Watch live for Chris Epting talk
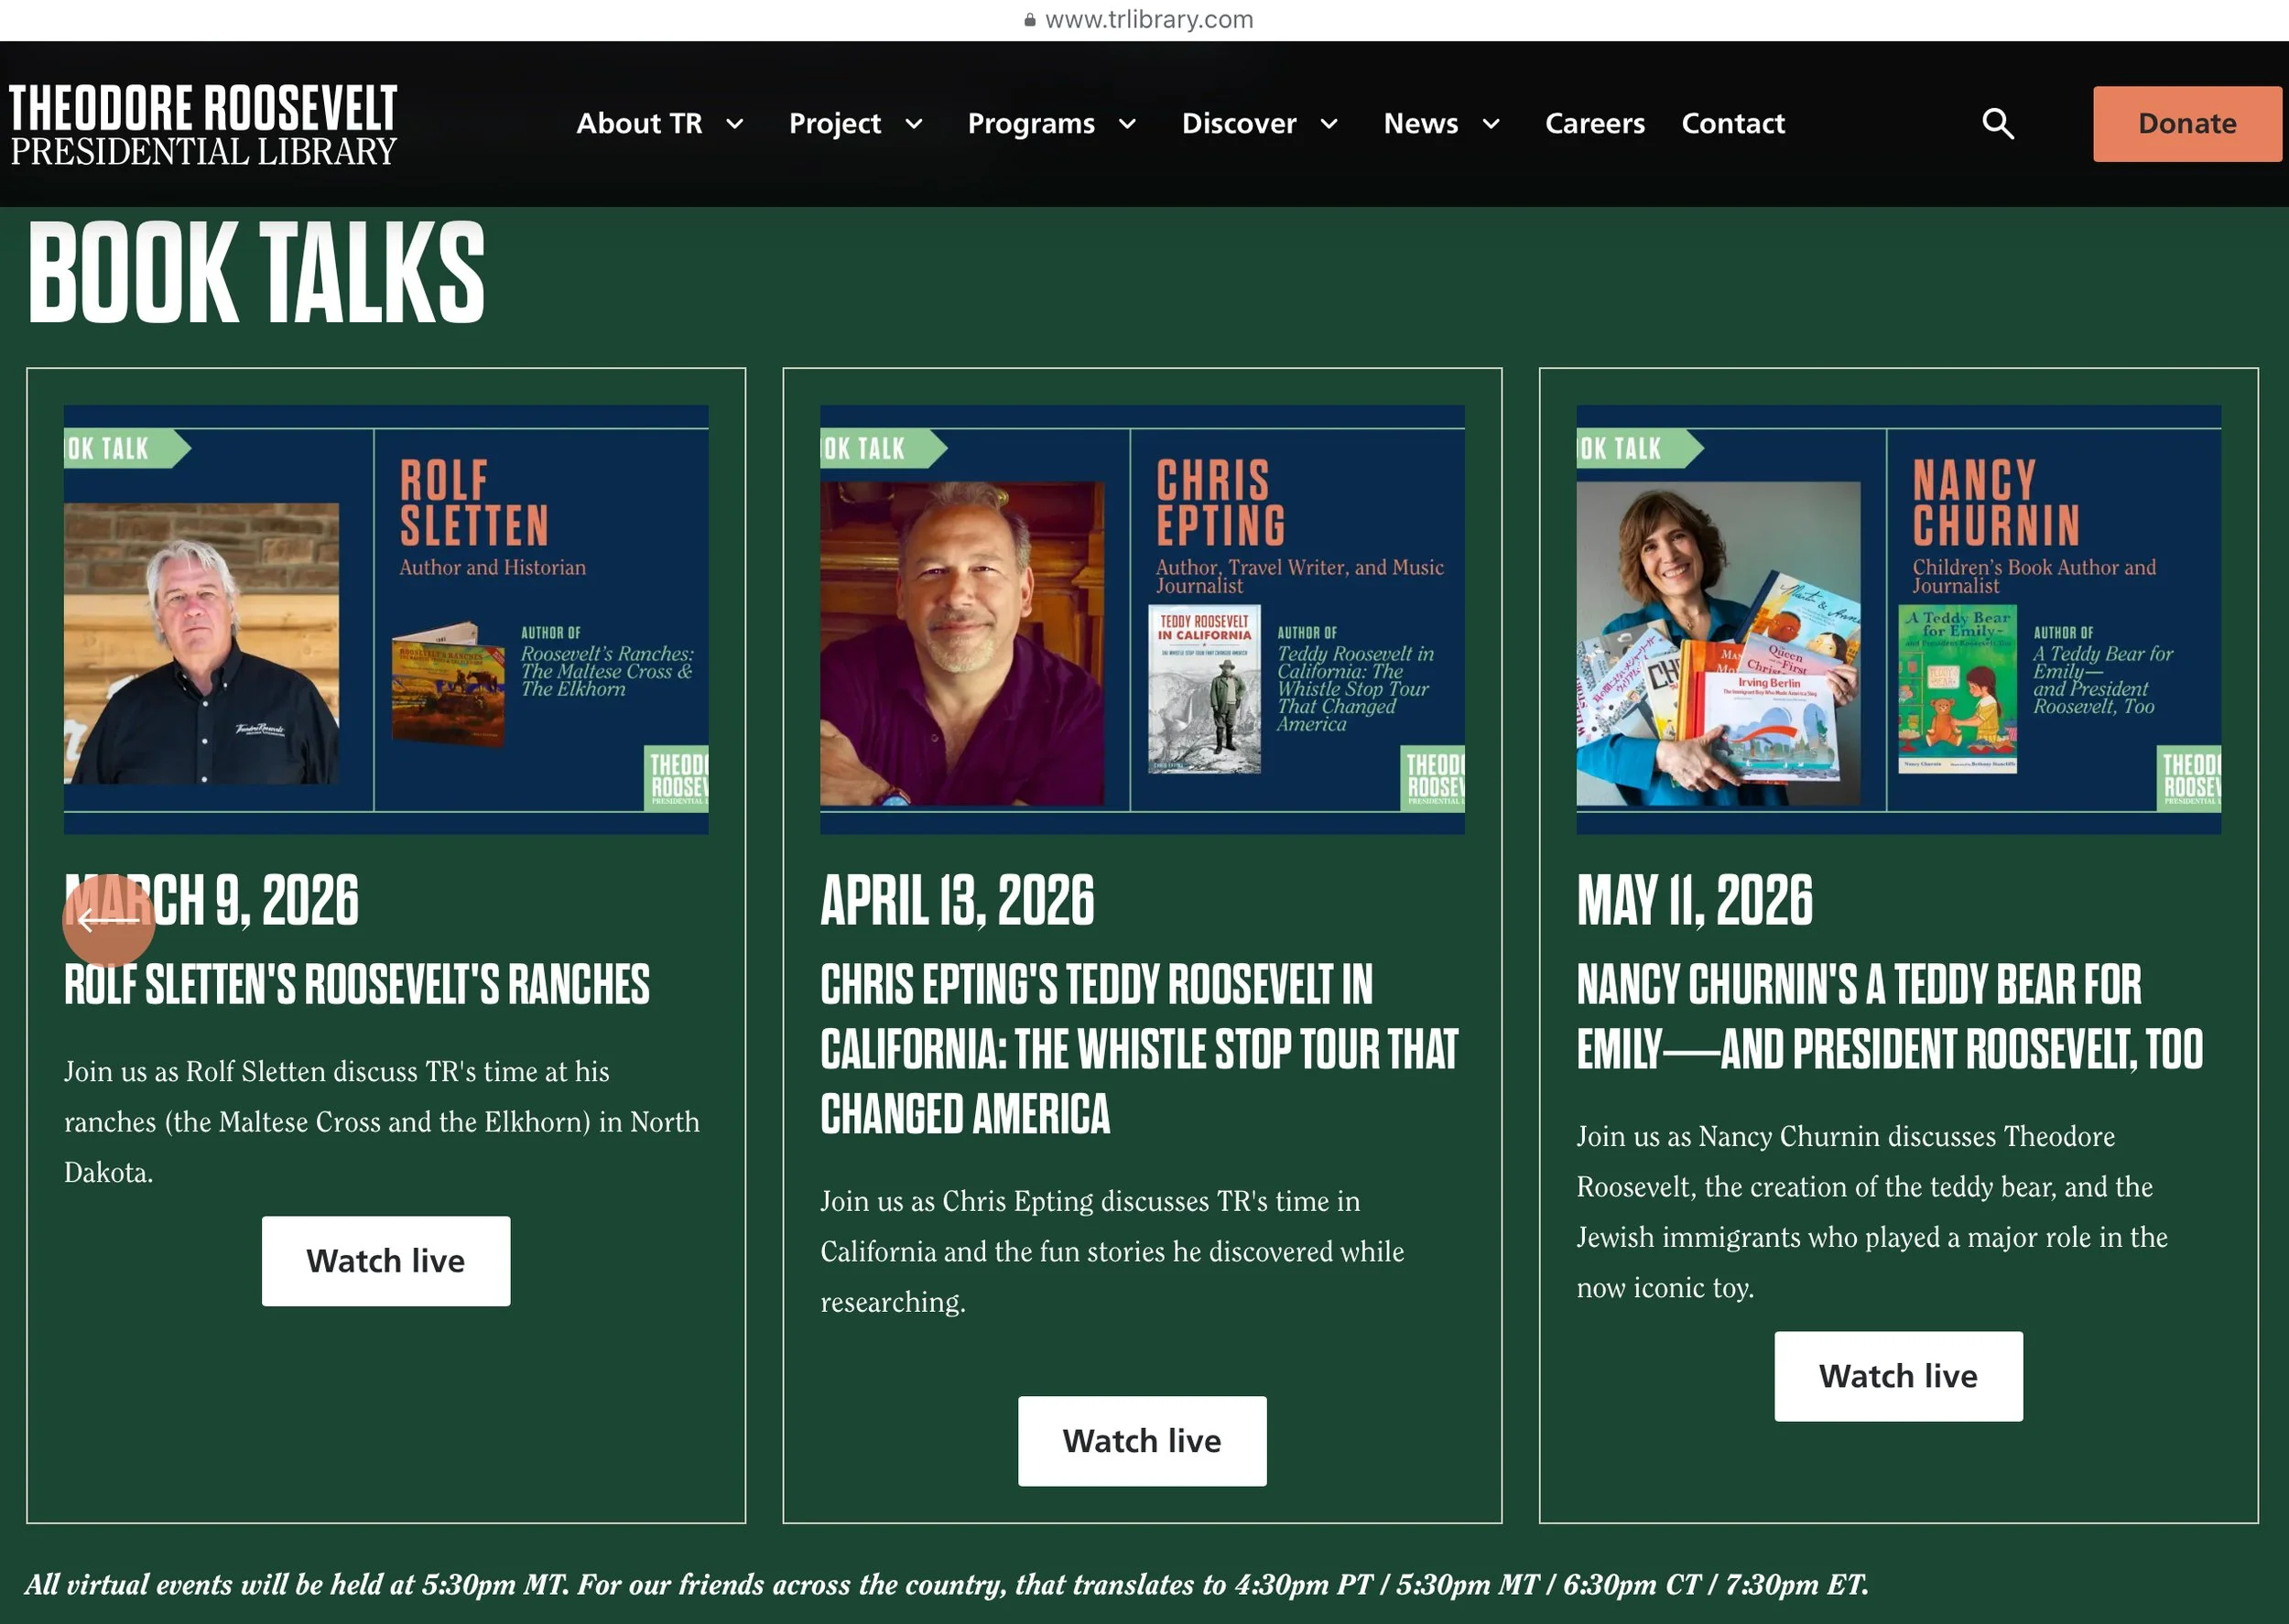 coord(1141,1440)
